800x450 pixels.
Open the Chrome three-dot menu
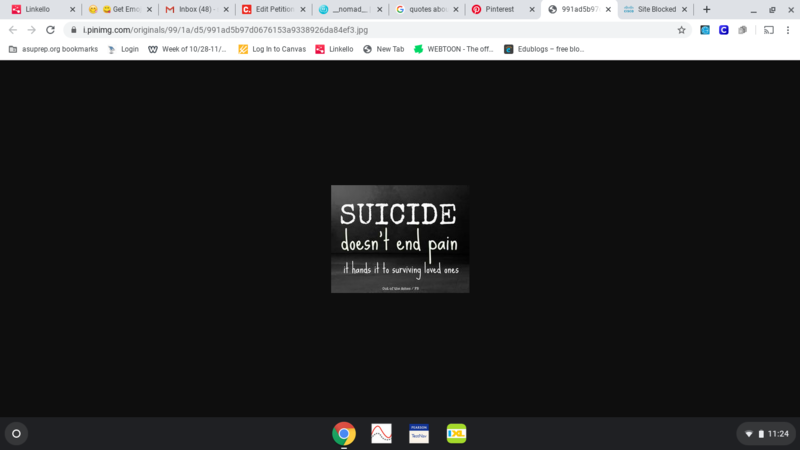[788, 30]
